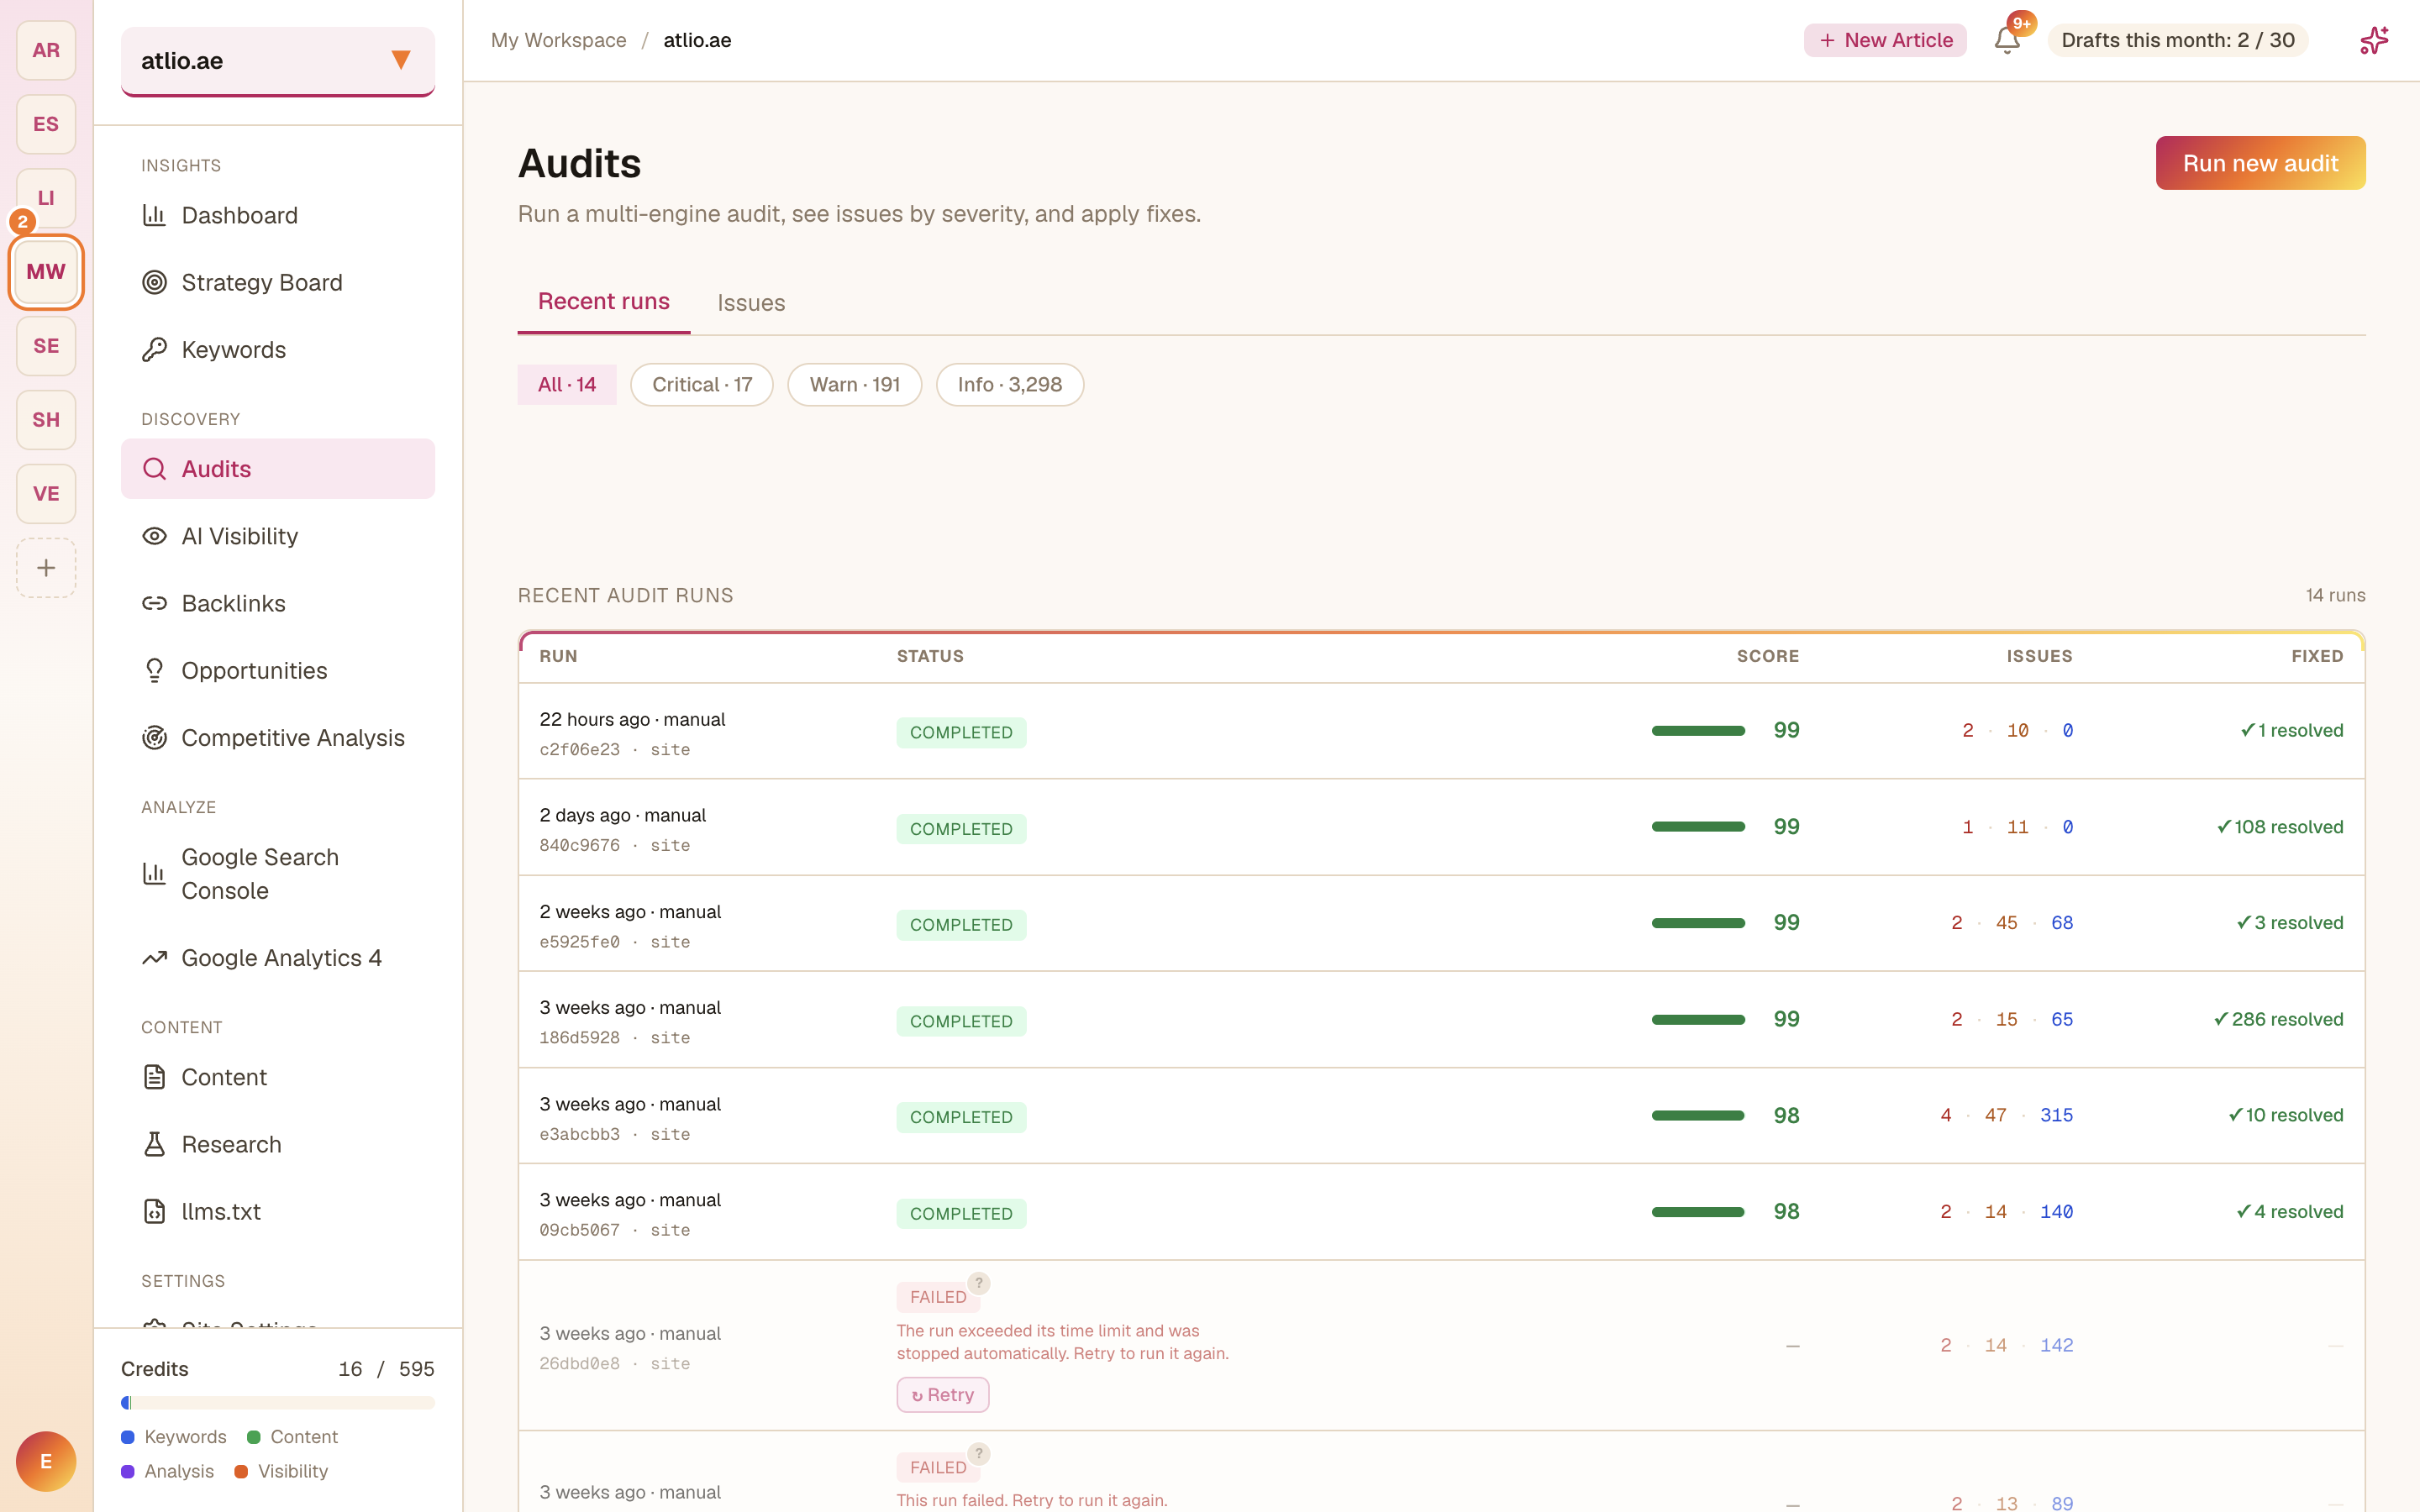Switch to the LI workspace
Screen dimensions: 2420x1512
tap(46, 198)
